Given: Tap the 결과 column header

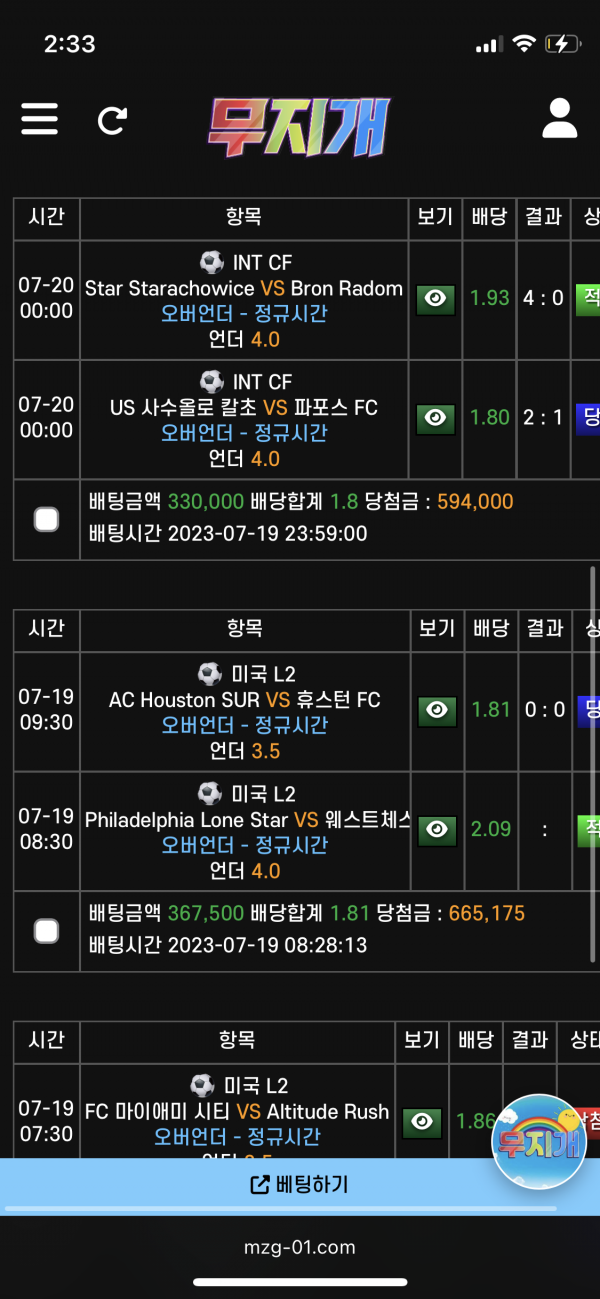Looking at the screenshot, I should (543, 217).
